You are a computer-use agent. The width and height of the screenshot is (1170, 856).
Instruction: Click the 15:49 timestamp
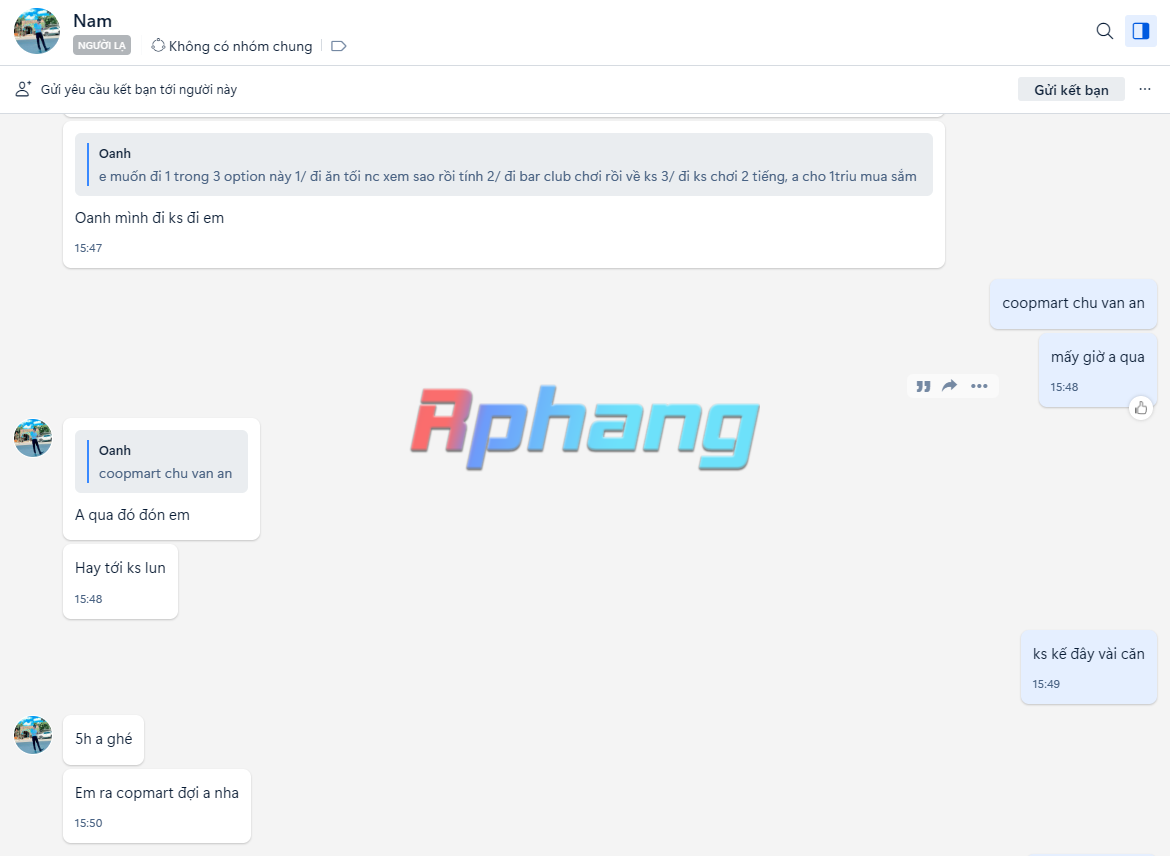1046,684
